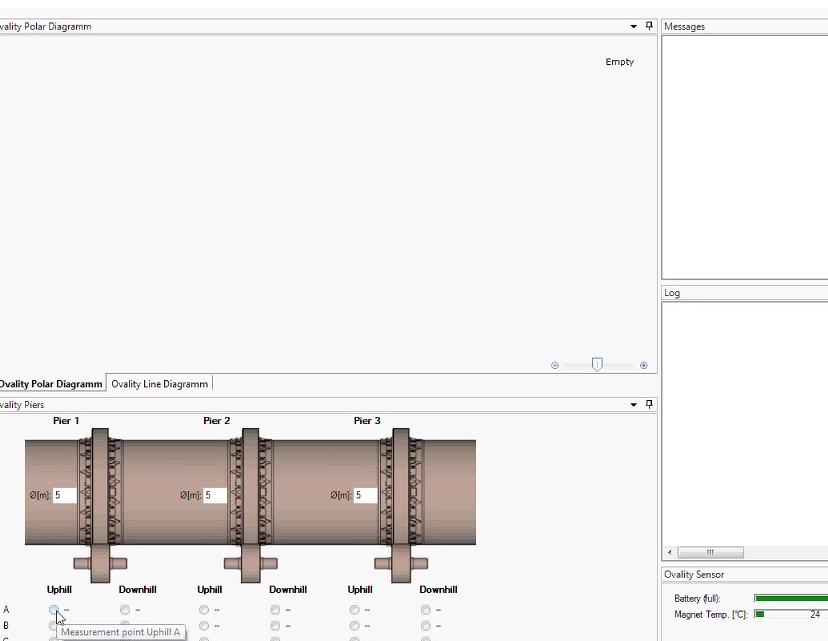Switch to Ovality Polar Diagramm tab
Image resolution: width=828 pixels, height=641 pixels.
coord(51,384)
